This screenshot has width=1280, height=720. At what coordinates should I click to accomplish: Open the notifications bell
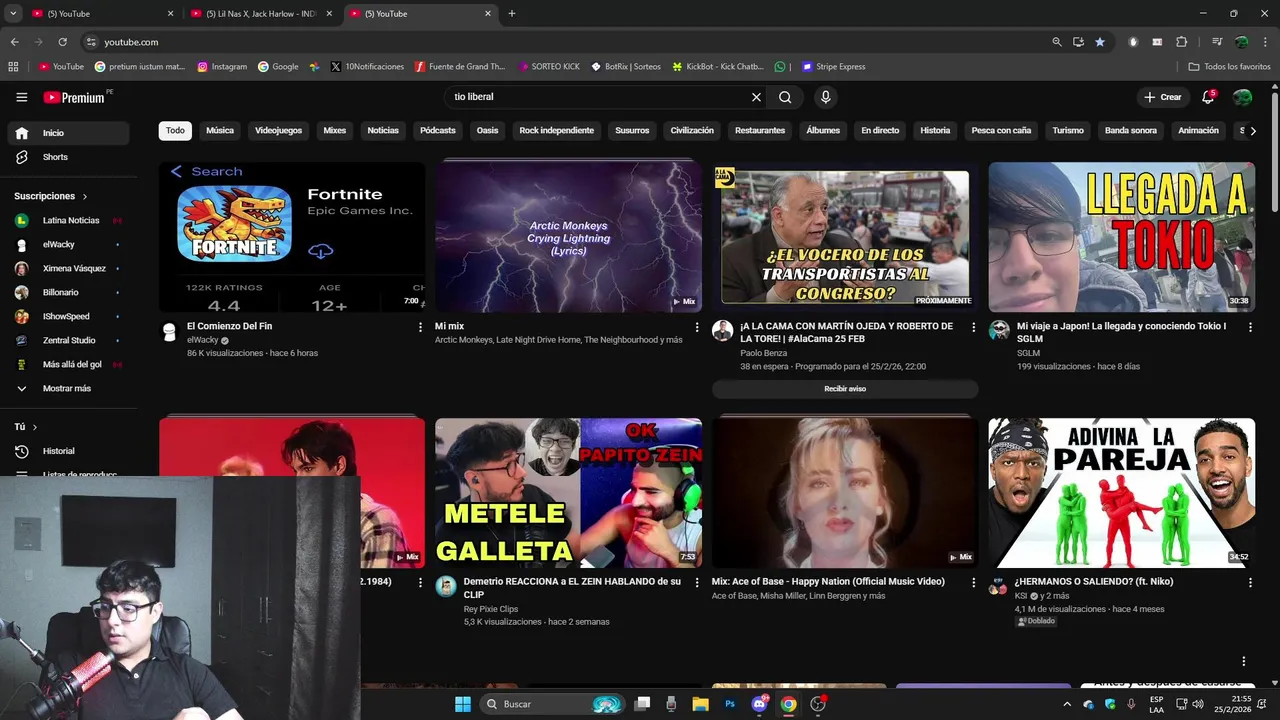pos(1208,97)
